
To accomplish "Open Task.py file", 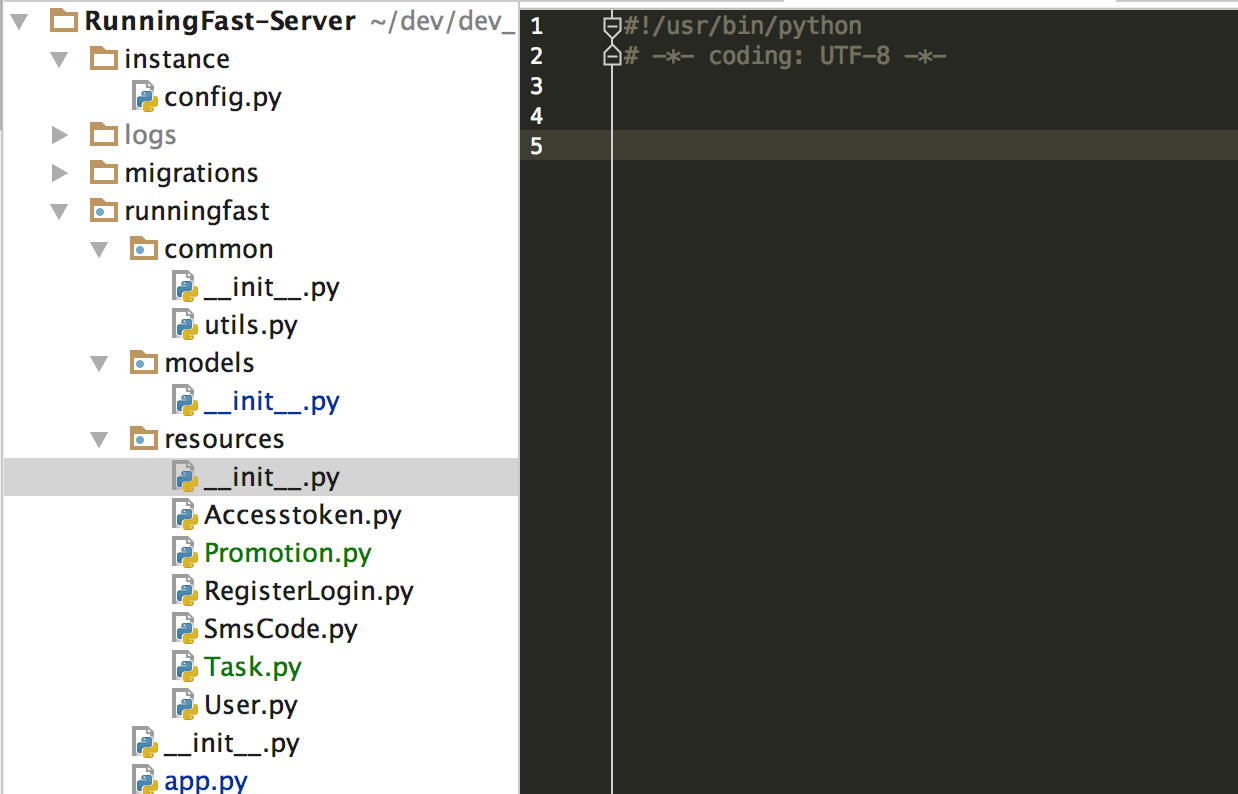I will (x=252, y=667).
